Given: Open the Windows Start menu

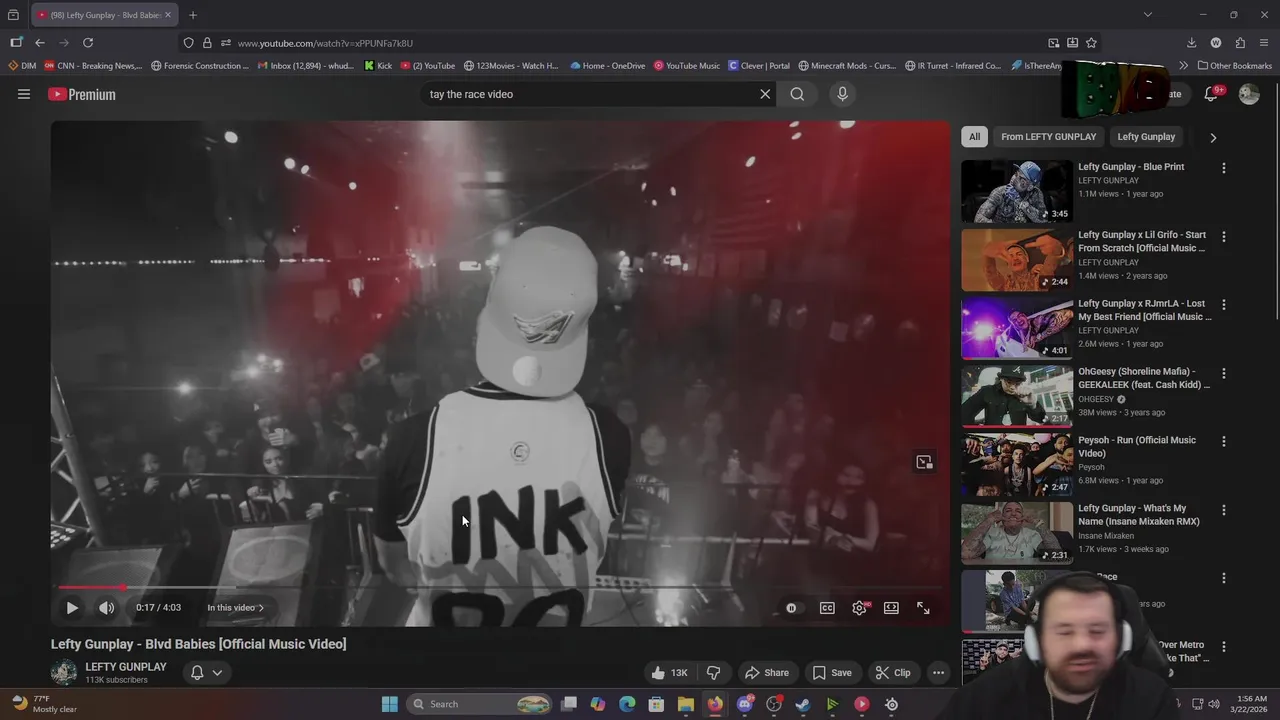Looking at the screenshot, I should click(x=389, y=704).
